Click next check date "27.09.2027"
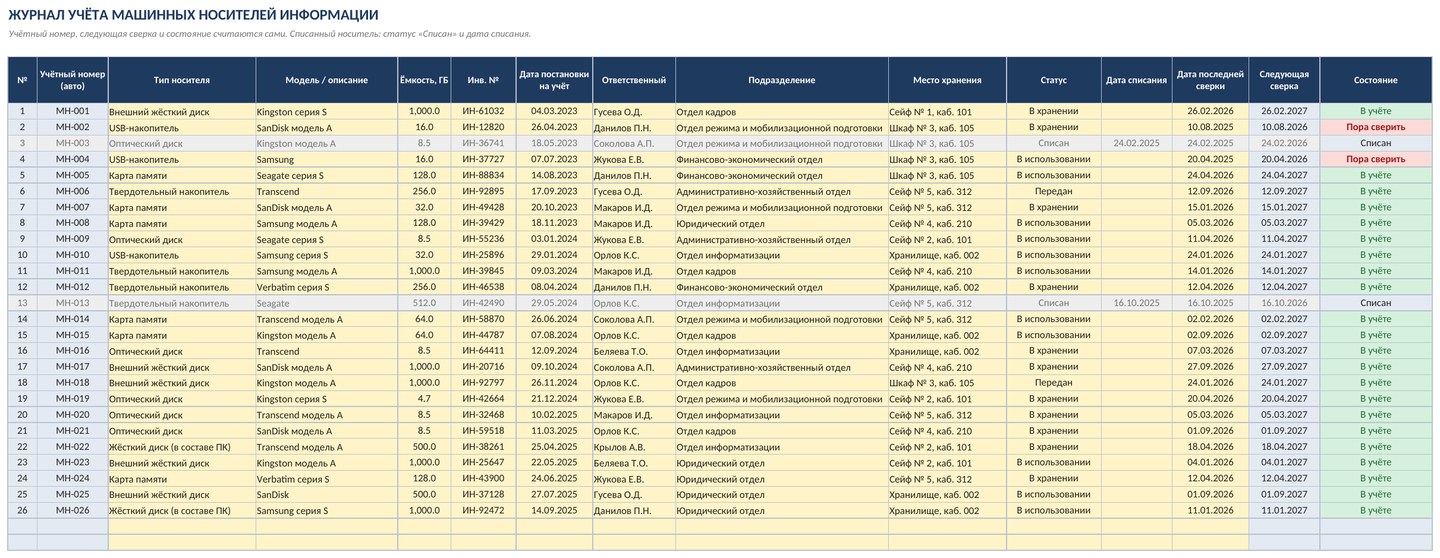This screenshot has height=558, width=1440. point(1284,367)
